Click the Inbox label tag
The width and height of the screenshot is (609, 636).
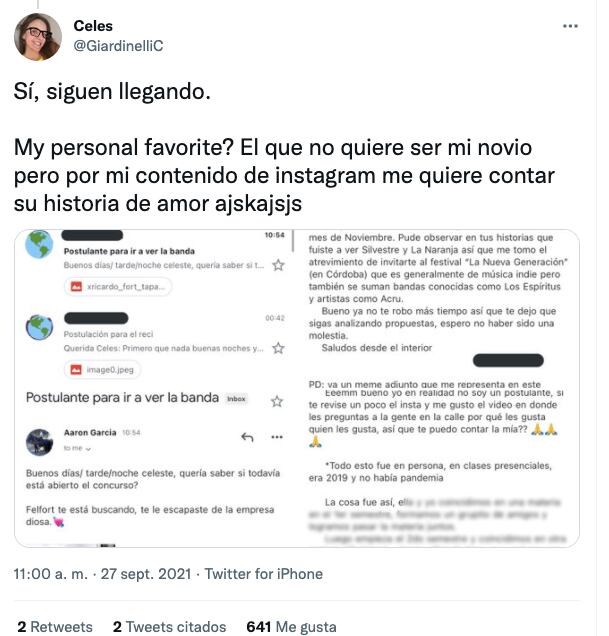click(x=236, y=399)
